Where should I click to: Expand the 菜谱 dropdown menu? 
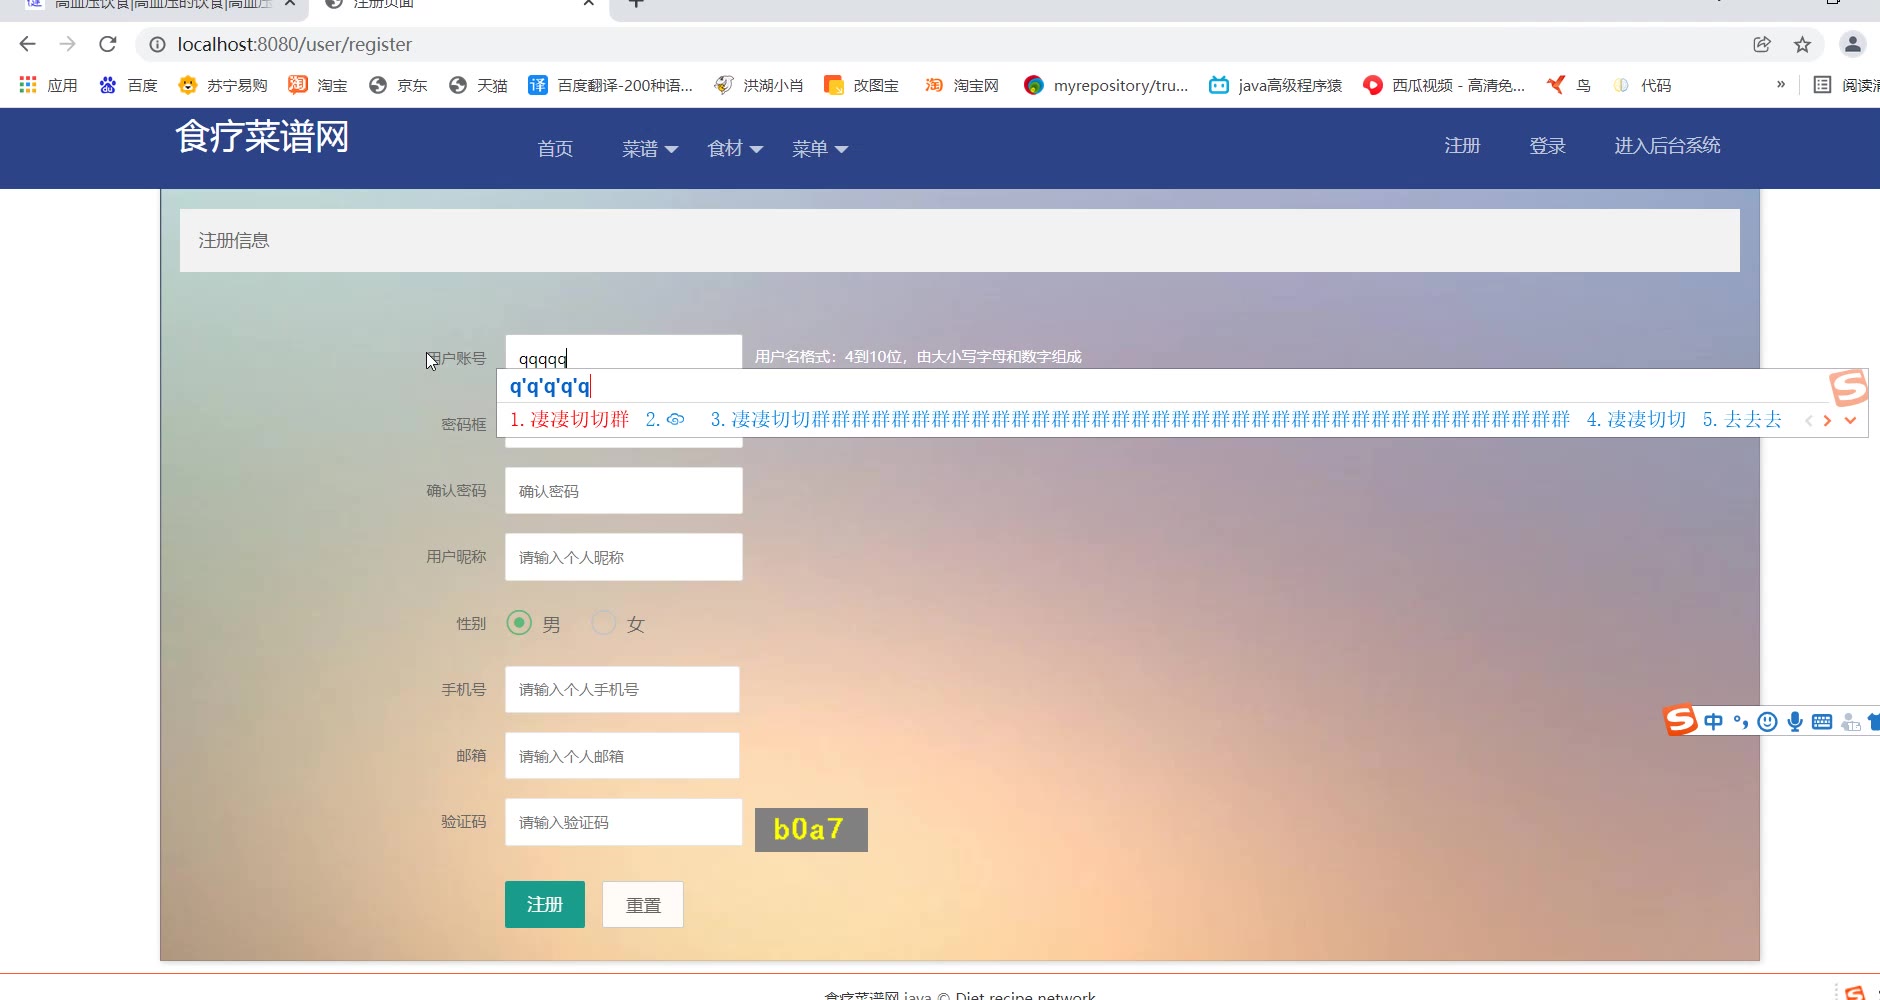pos(650,149)
